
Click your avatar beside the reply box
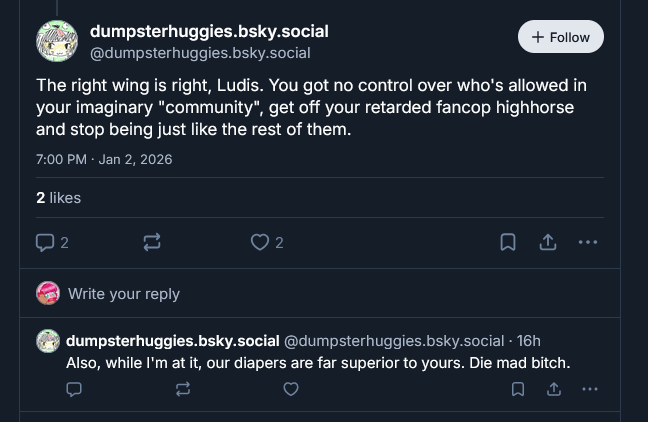click(x=47, y=293)
